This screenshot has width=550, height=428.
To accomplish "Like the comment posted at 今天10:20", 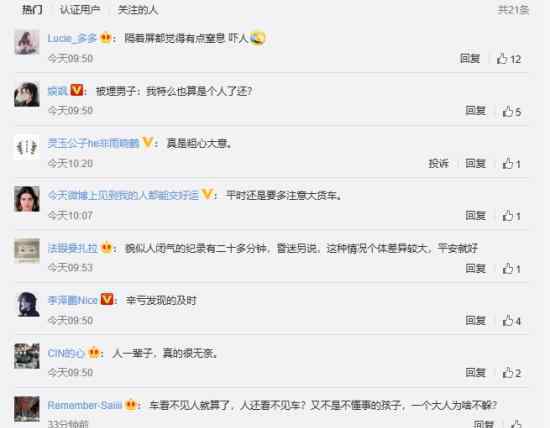I will pyautogui.click(x=512, y=163).
